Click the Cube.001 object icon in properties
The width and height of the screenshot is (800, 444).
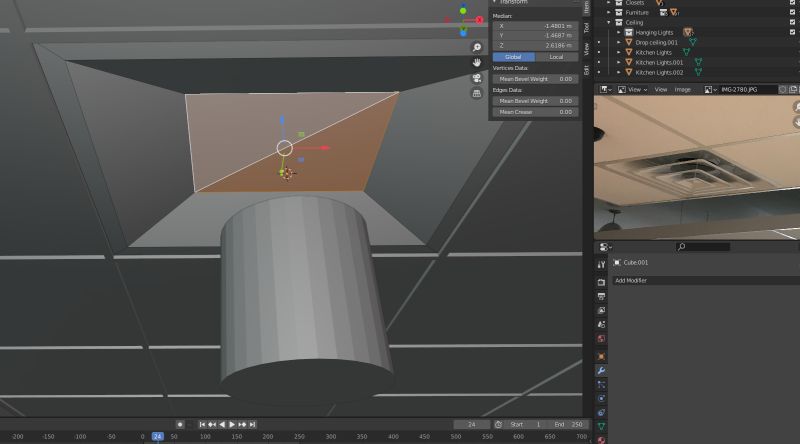617,262
